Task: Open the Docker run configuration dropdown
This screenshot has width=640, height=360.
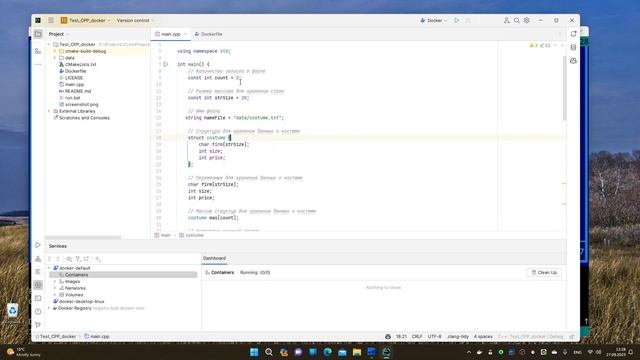Action: (434, 20)
